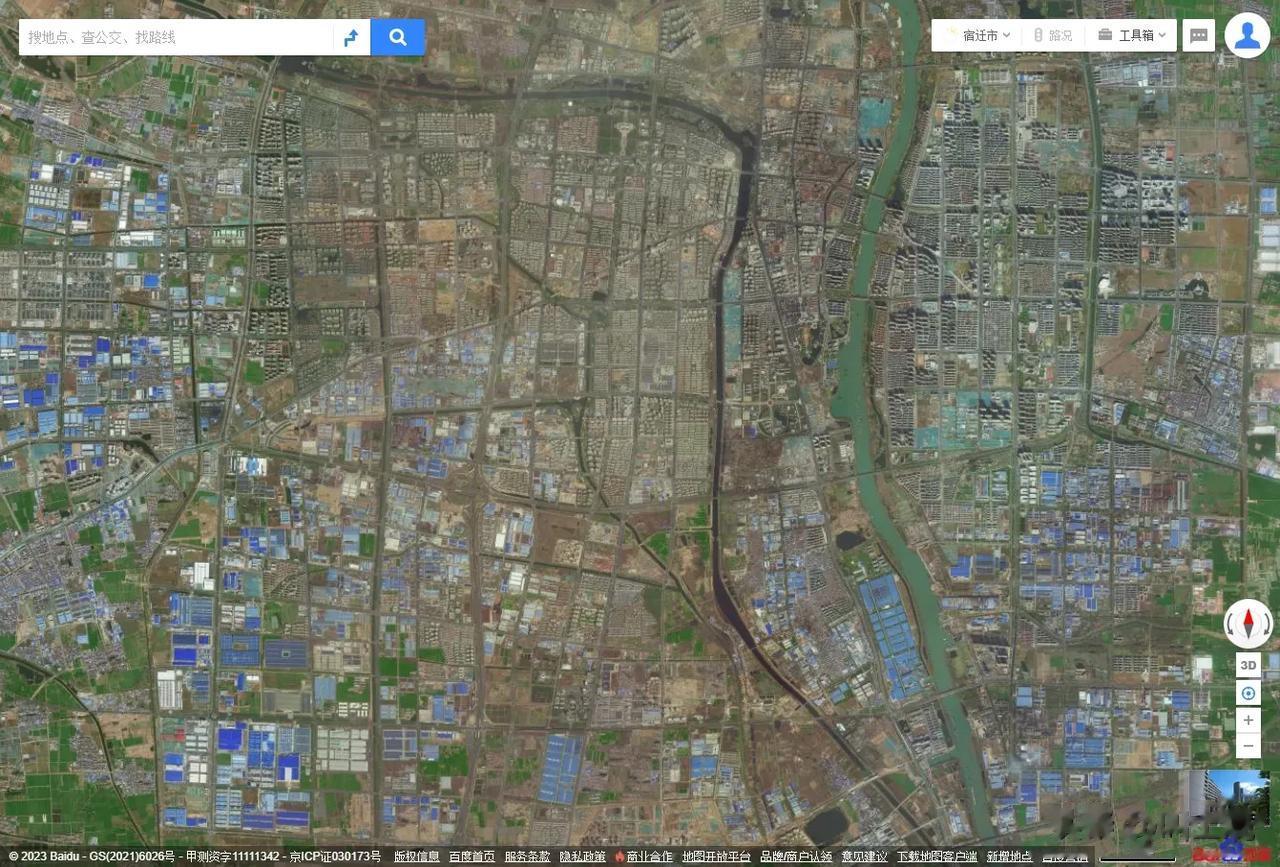This screenshot has width=1280, height=867.
Task: Toggle the 路况 traffic layer
Action: (x=1053, y=35)
